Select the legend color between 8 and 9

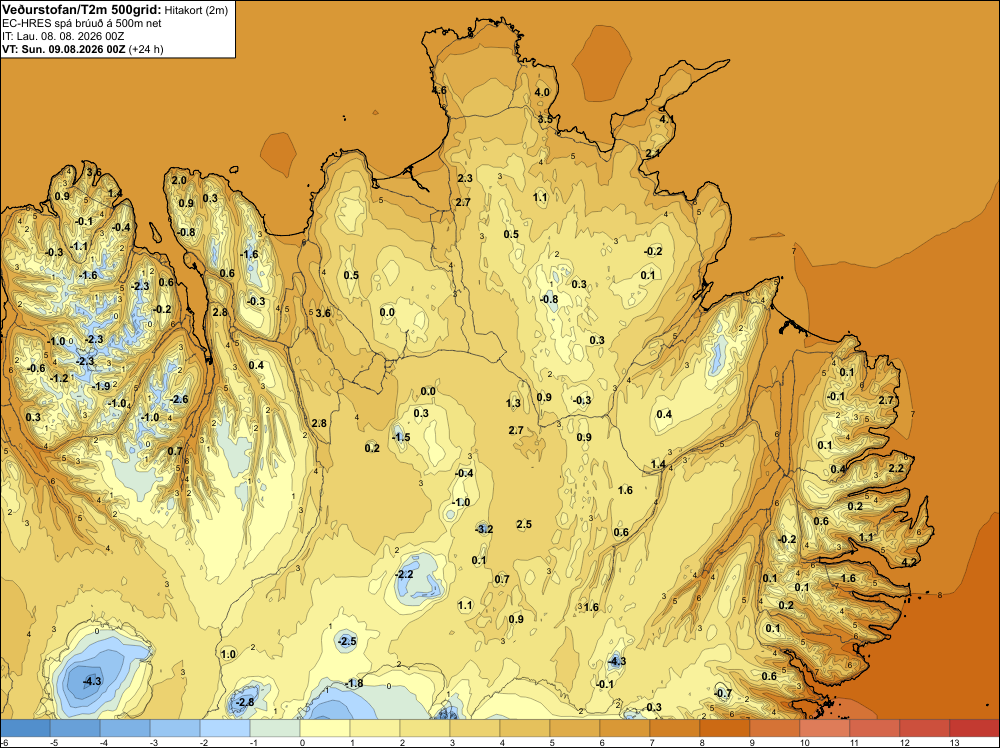[x=724, y=728]
